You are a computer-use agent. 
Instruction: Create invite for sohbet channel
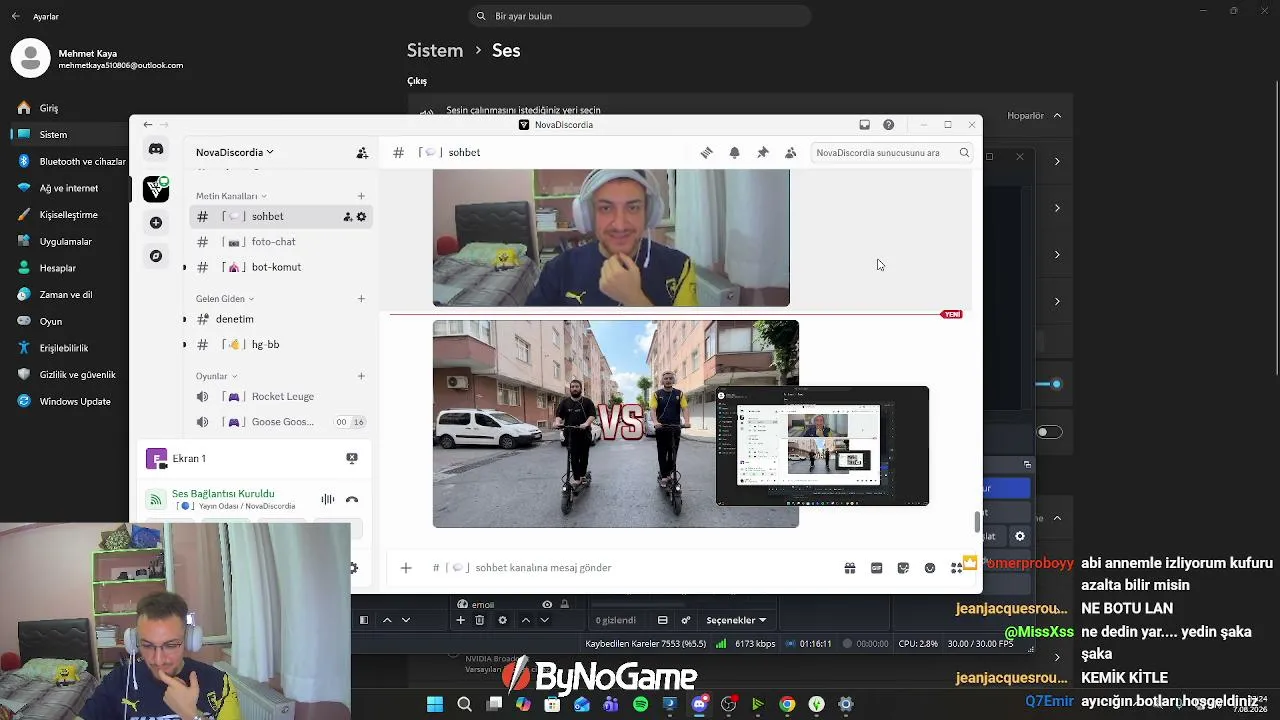point(348,217)
